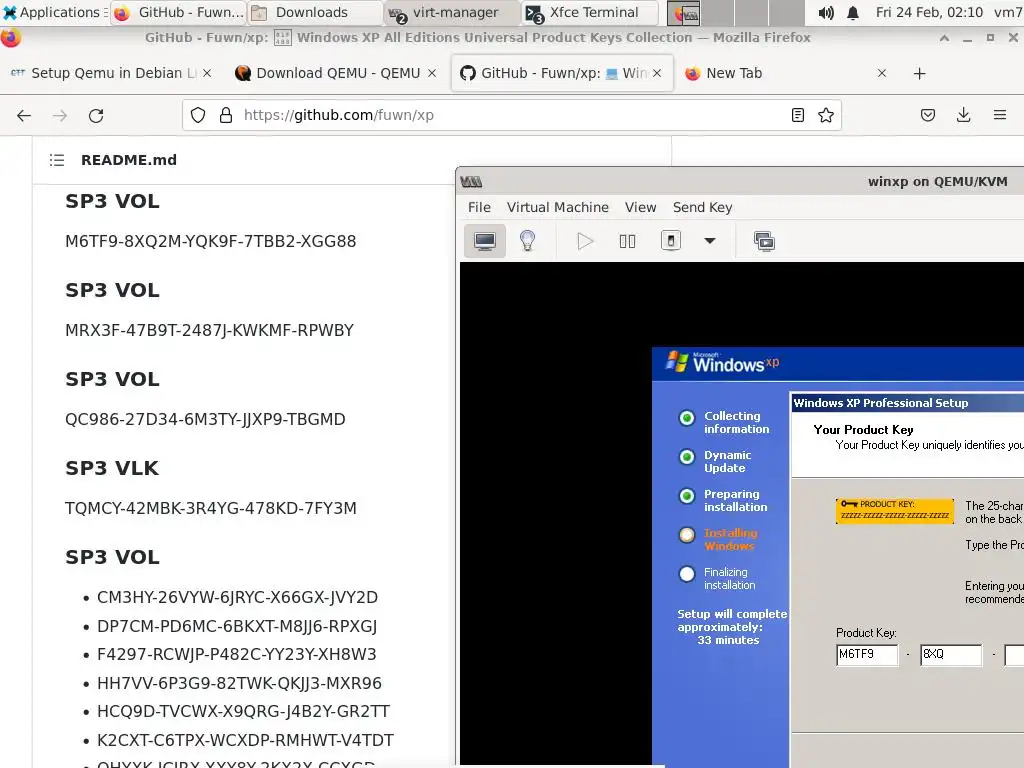Switch to Download QEMU - QEMU tab
Viewport: 1024px width, 768px height.
[x=336, y=73]
